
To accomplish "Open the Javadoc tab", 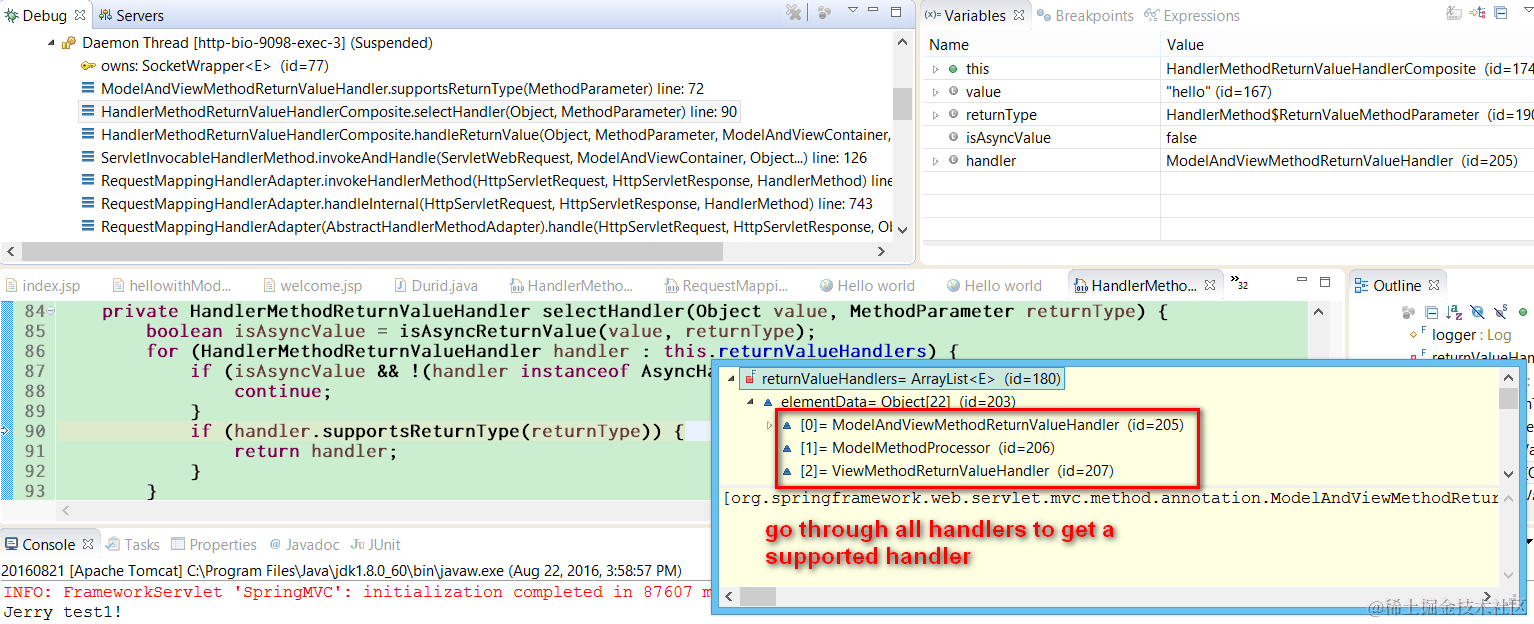I will click(305, 545).
